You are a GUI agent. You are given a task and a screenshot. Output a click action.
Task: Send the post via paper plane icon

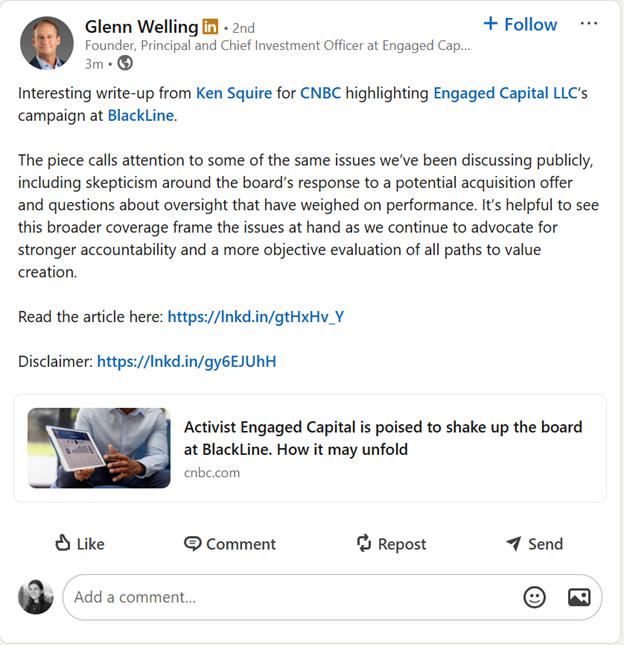coord(514,543)
